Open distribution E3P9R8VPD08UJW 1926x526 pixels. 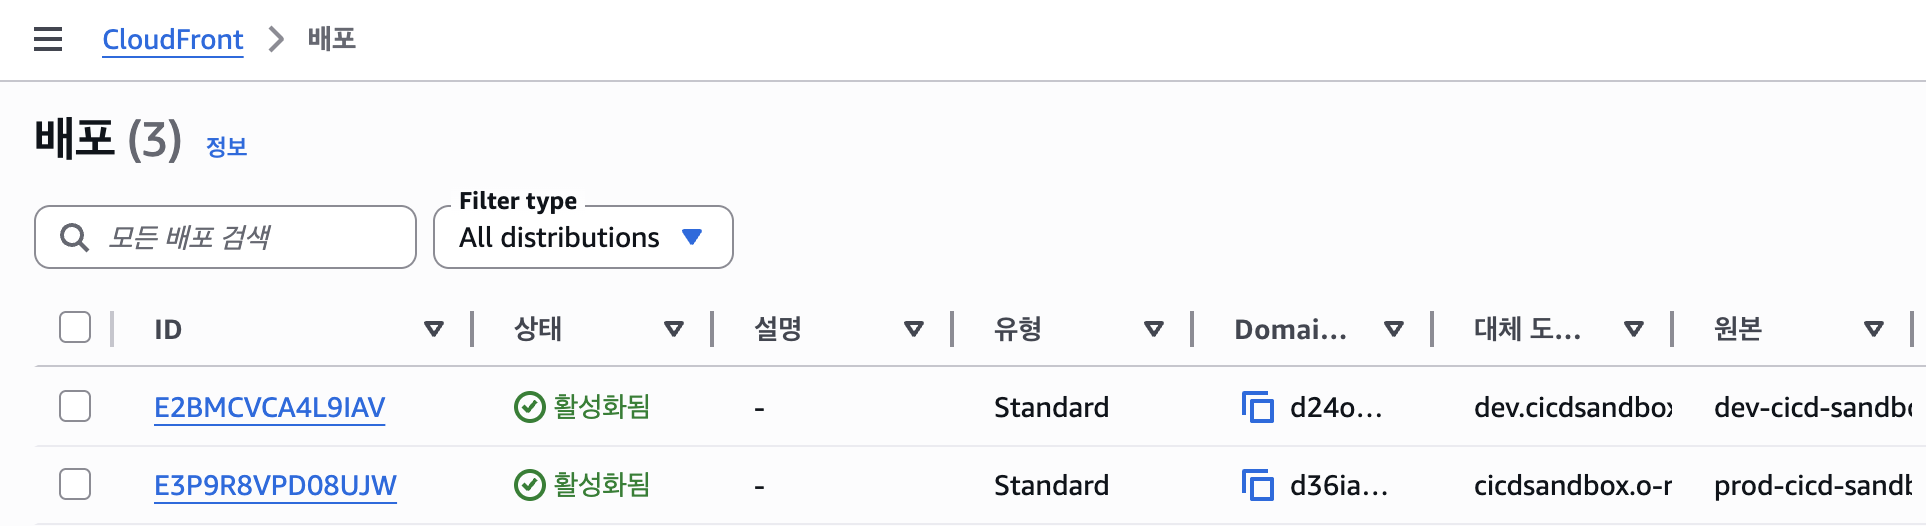pyautogui.click(x=275, y=485)
